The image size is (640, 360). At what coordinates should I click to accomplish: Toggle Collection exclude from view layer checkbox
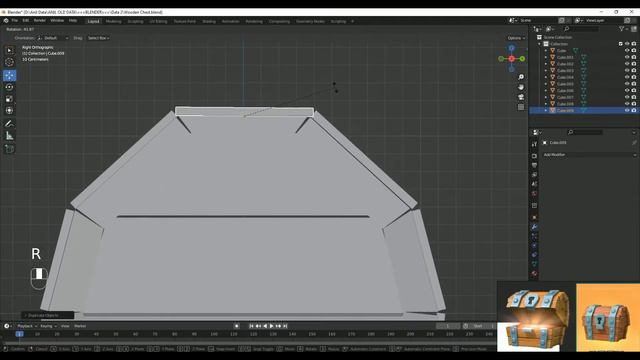620,44
